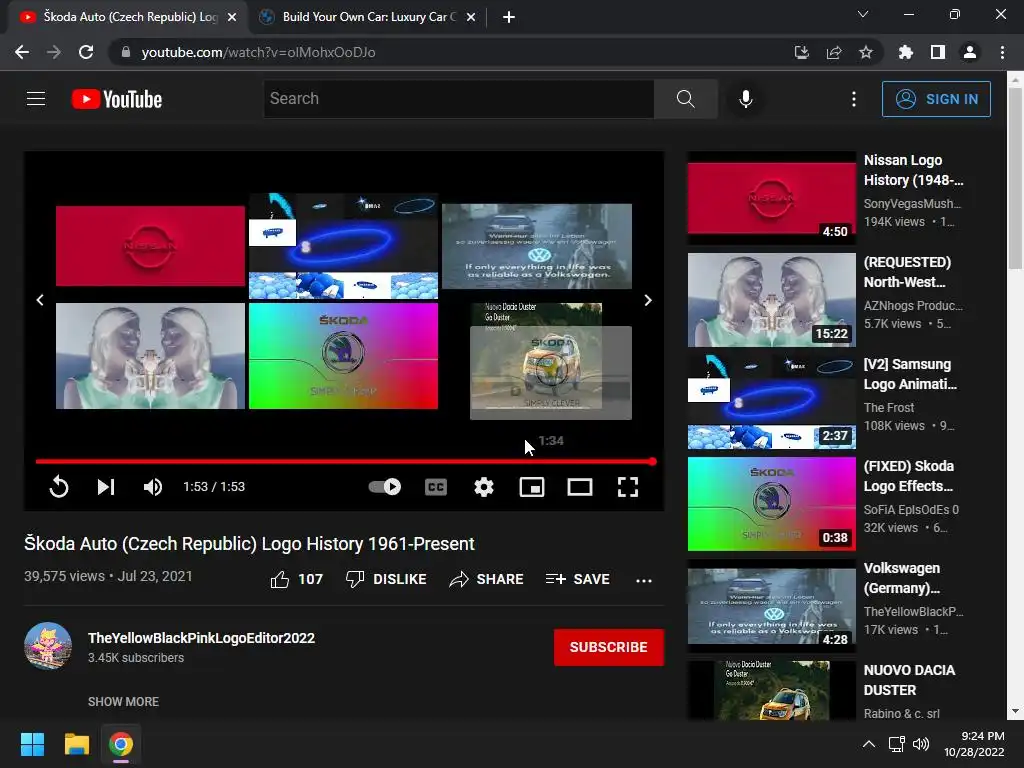Image resolution: width=1024 pixels, height=768 pixels.
Task: Switch to theater mode
Action: coord(580,487)
